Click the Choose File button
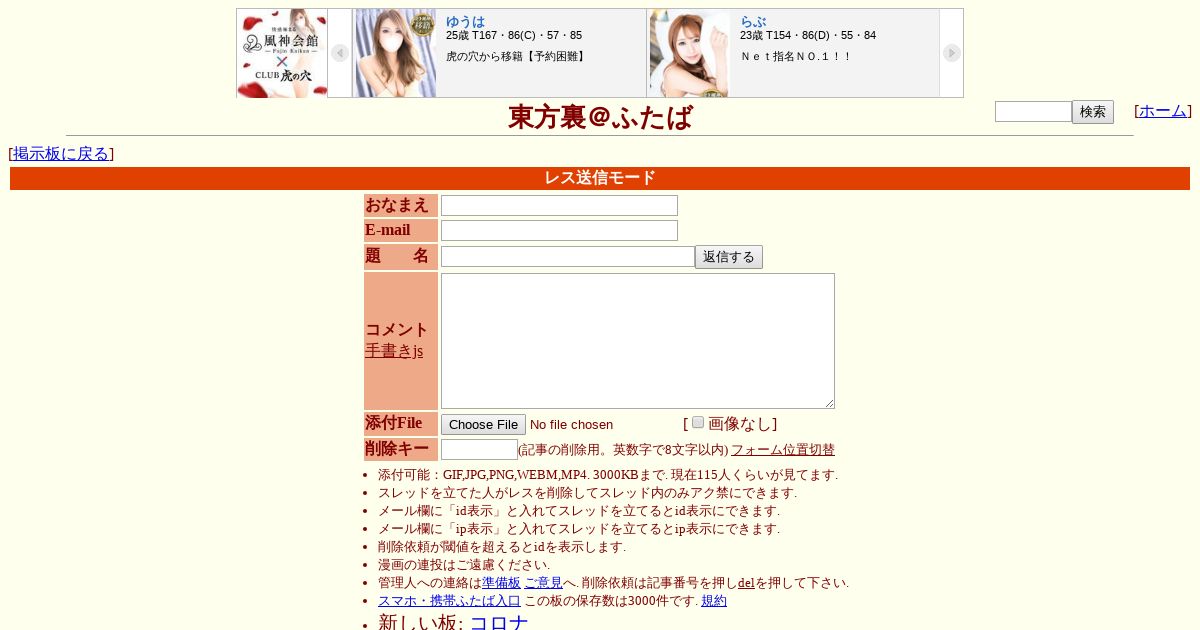This screenshot has height=630, width=1200. pyautogui.click(x=483, y=424)
